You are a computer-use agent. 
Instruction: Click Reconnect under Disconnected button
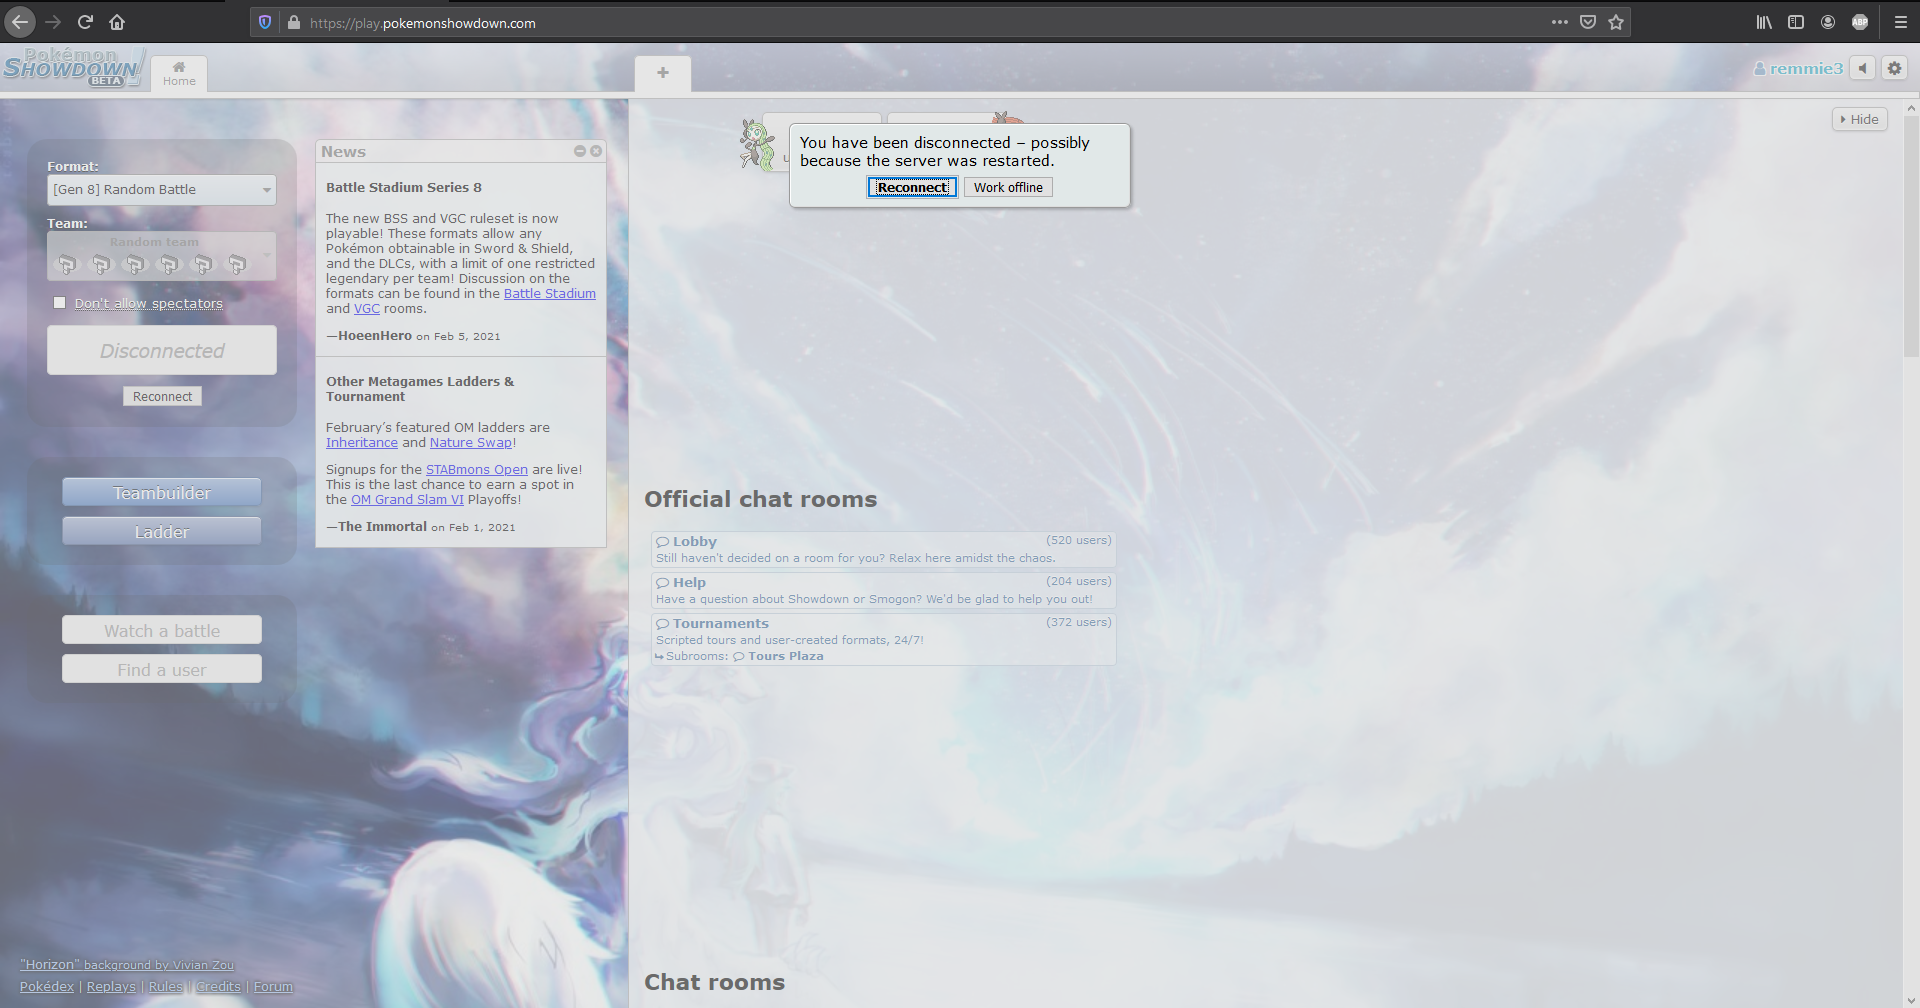[162, 397]
